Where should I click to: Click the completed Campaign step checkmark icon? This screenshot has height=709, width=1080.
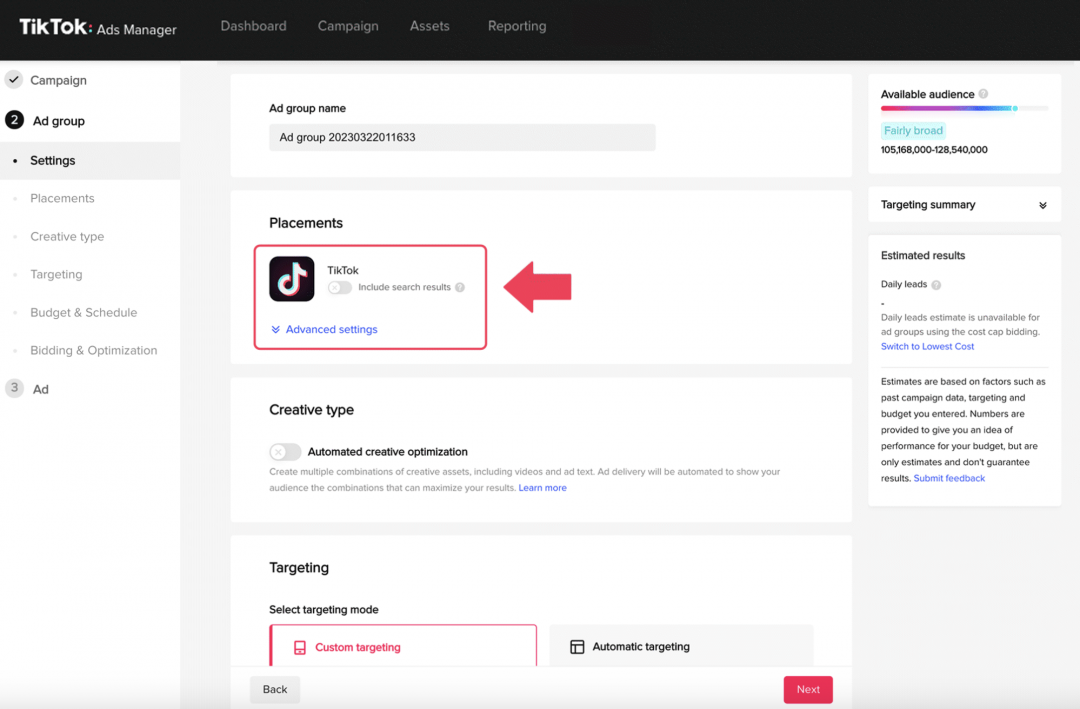click(x=14, y=79)
